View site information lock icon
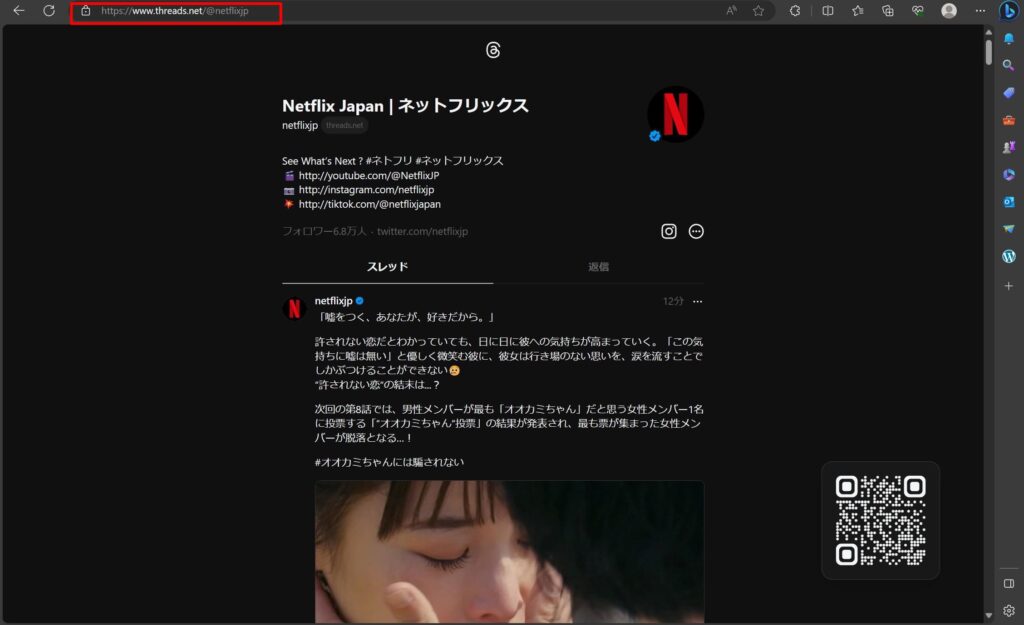Screen dimensions: 1024x625 point(86,10)
